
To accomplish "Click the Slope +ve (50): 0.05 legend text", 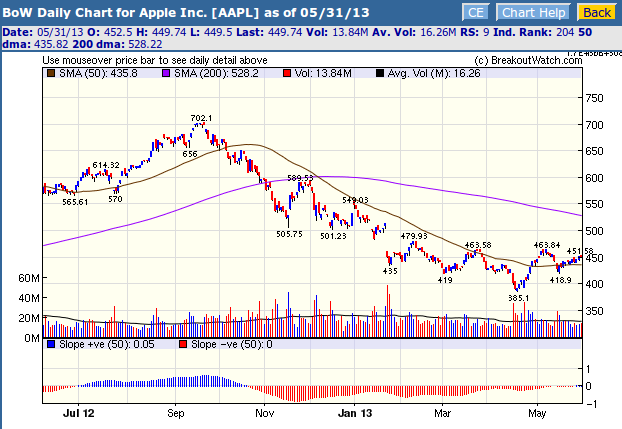I will (107, 344).
